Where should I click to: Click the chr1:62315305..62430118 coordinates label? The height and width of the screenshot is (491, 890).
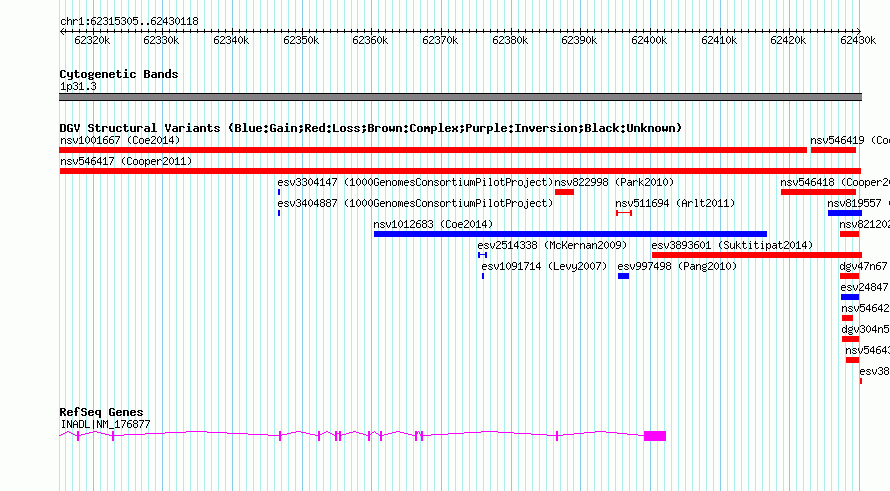(129, 21)
